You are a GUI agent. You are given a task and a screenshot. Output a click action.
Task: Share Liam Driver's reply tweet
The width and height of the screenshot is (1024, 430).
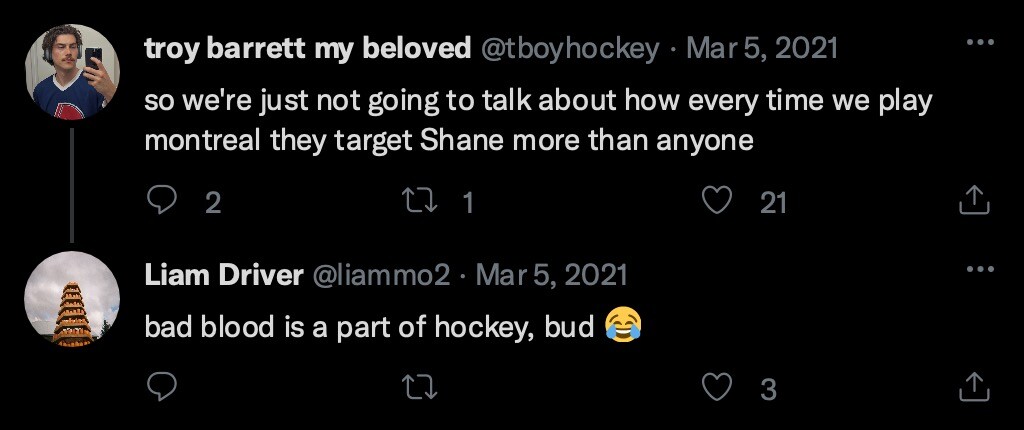pyautogui.click(x=973, y=386)
